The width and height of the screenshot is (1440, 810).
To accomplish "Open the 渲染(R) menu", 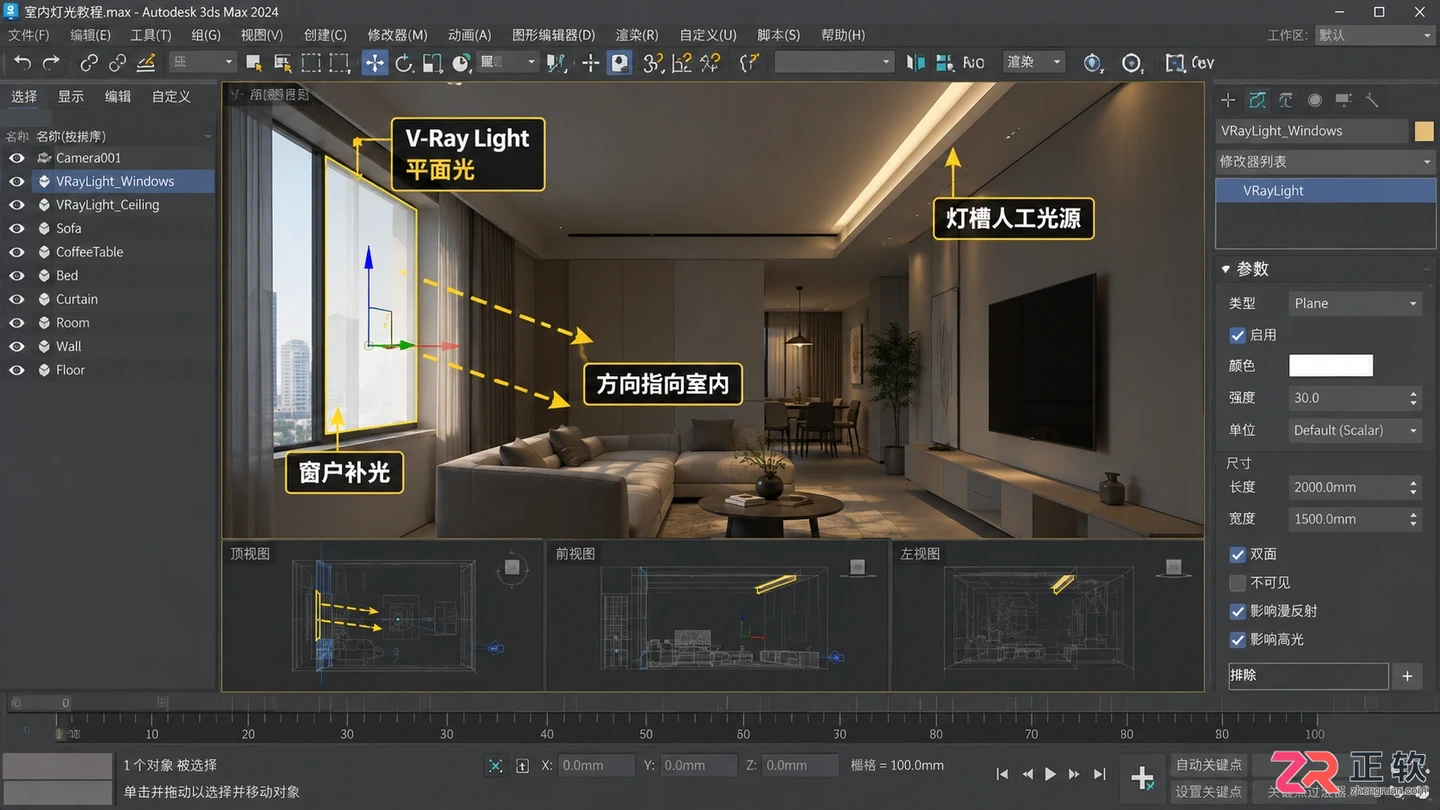I will [637, 35].
